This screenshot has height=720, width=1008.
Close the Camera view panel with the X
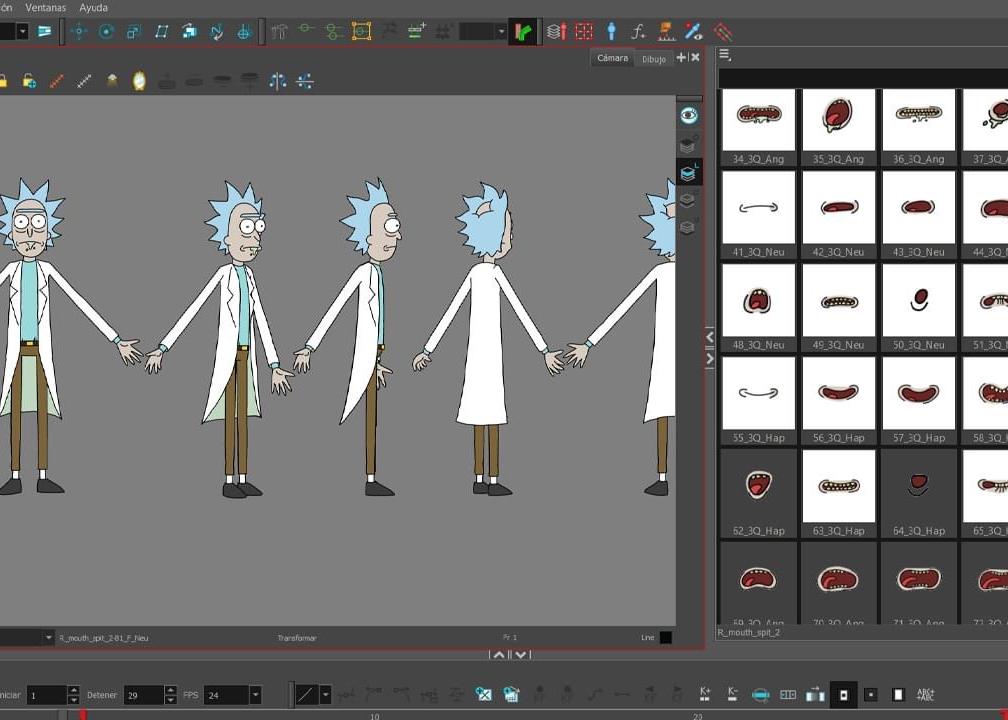[695, 57]
